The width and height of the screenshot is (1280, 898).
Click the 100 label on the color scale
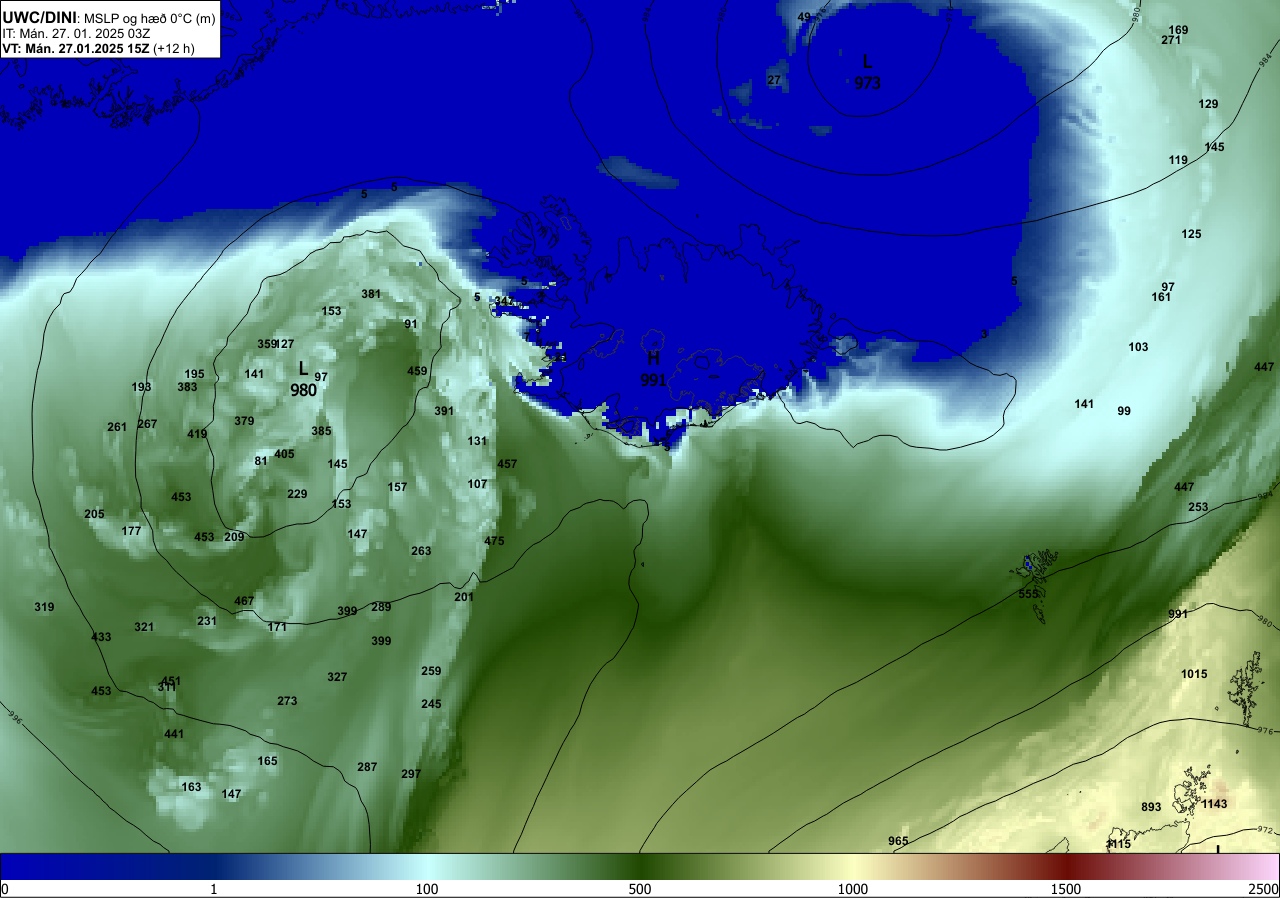[x=427, y=889]
